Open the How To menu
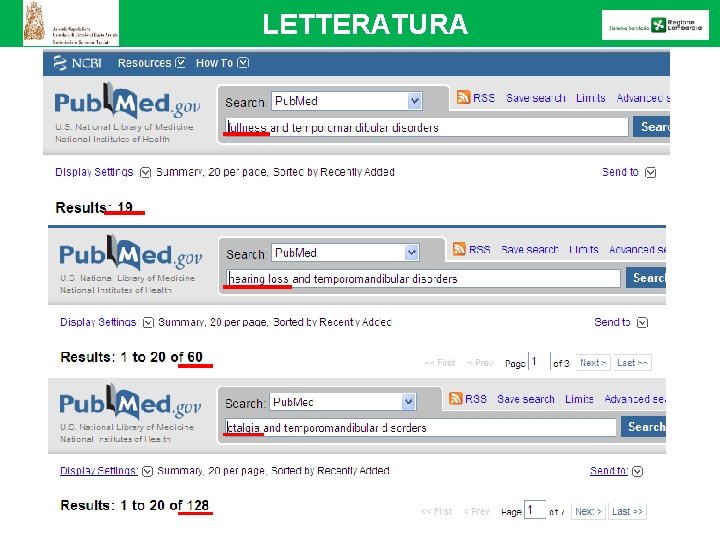 pyautogui.click(x=214, y=63)
